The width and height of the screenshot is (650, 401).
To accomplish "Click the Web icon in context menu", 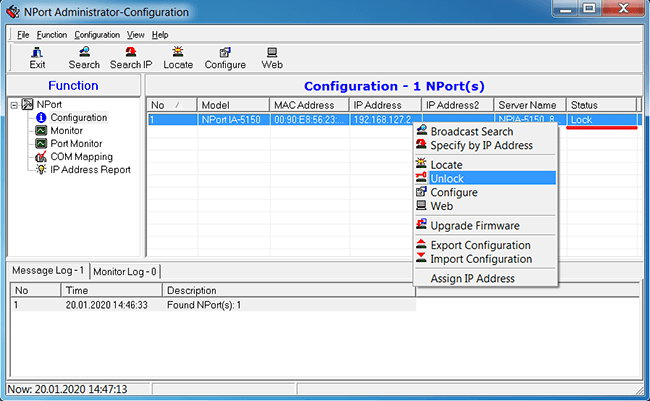I will click(x=422, y=205).
